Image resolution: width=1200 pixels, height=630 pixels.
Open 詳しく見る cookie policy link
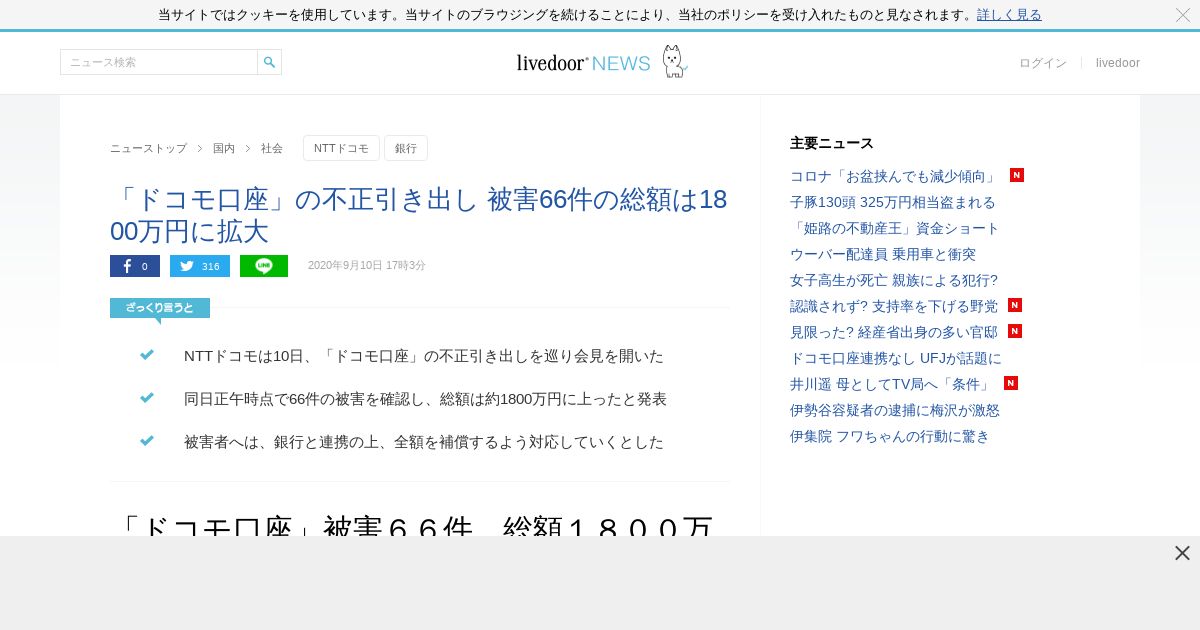[x=1009, y=15]
